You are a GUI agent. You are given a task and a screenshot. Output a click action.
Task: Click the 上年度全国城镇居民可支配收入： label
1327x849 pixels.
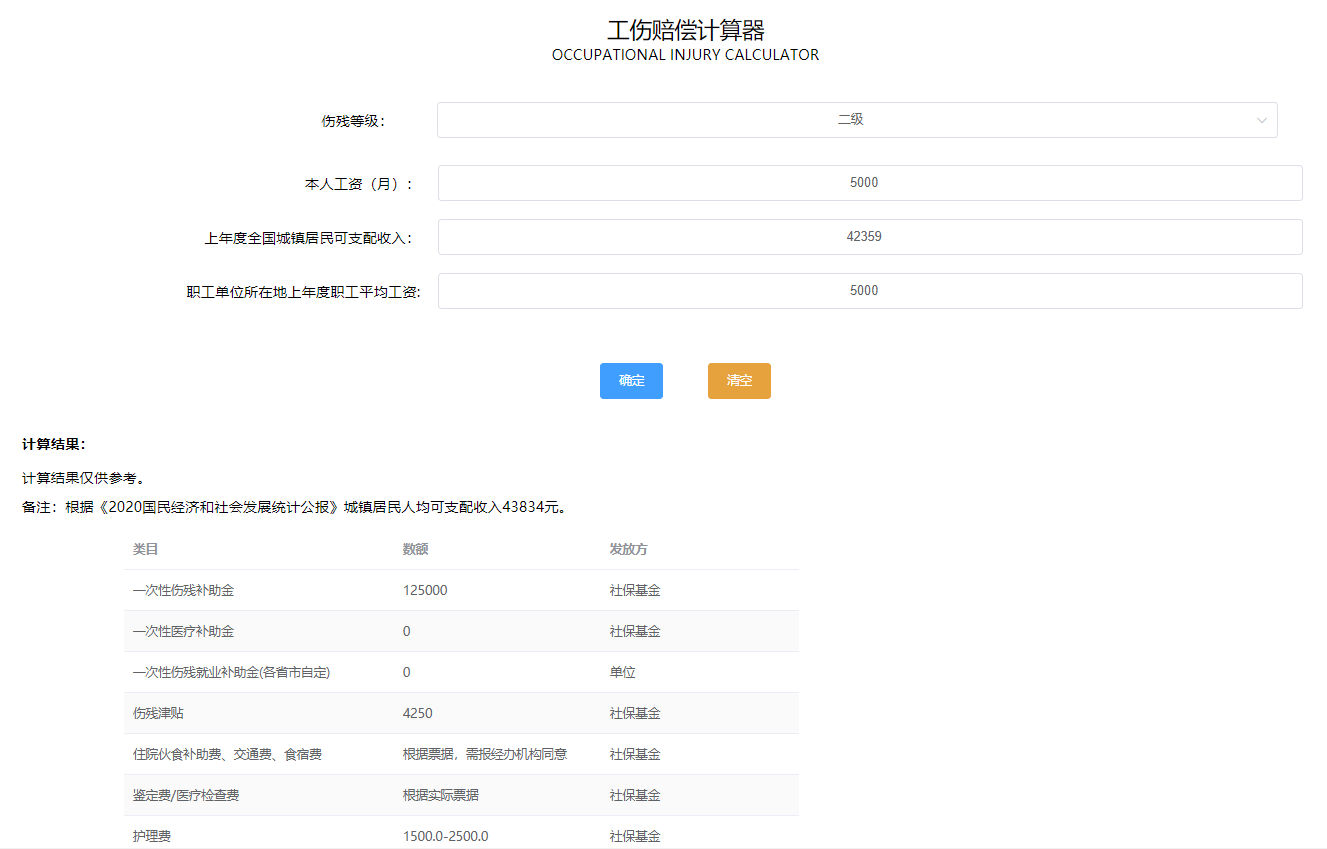click(309, 238)
